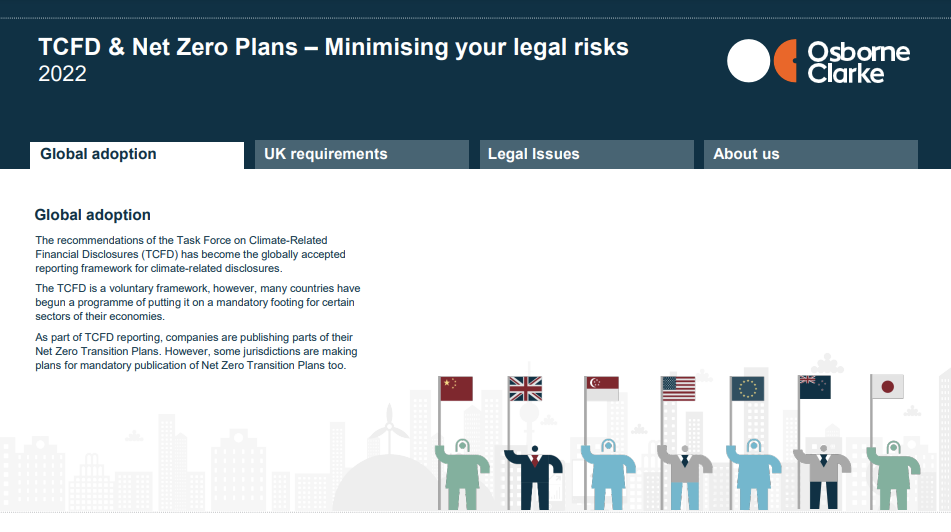Click the wind turbine illustration
Screen dimensions: 951x532
(389, 429)
